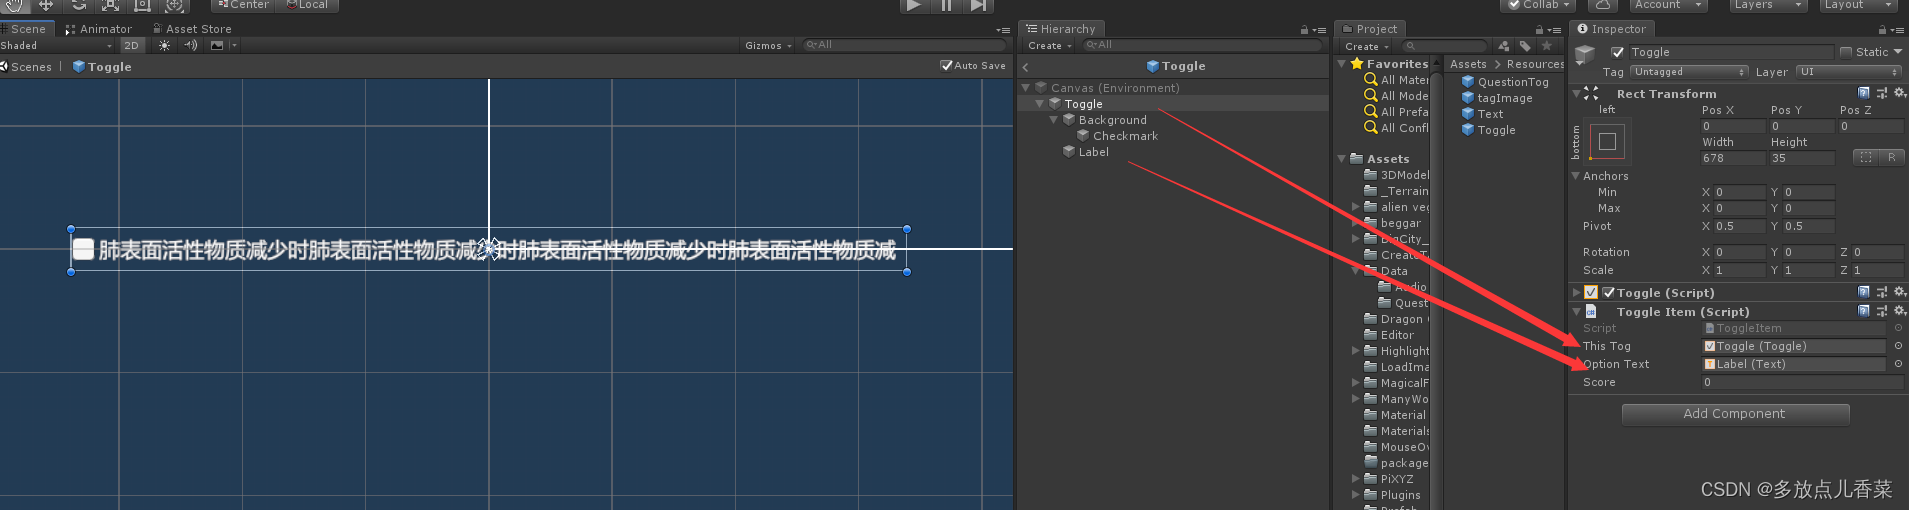1909x510 pixels.
Task: Open help icon for Toggle Item script
Action: 1863,311
